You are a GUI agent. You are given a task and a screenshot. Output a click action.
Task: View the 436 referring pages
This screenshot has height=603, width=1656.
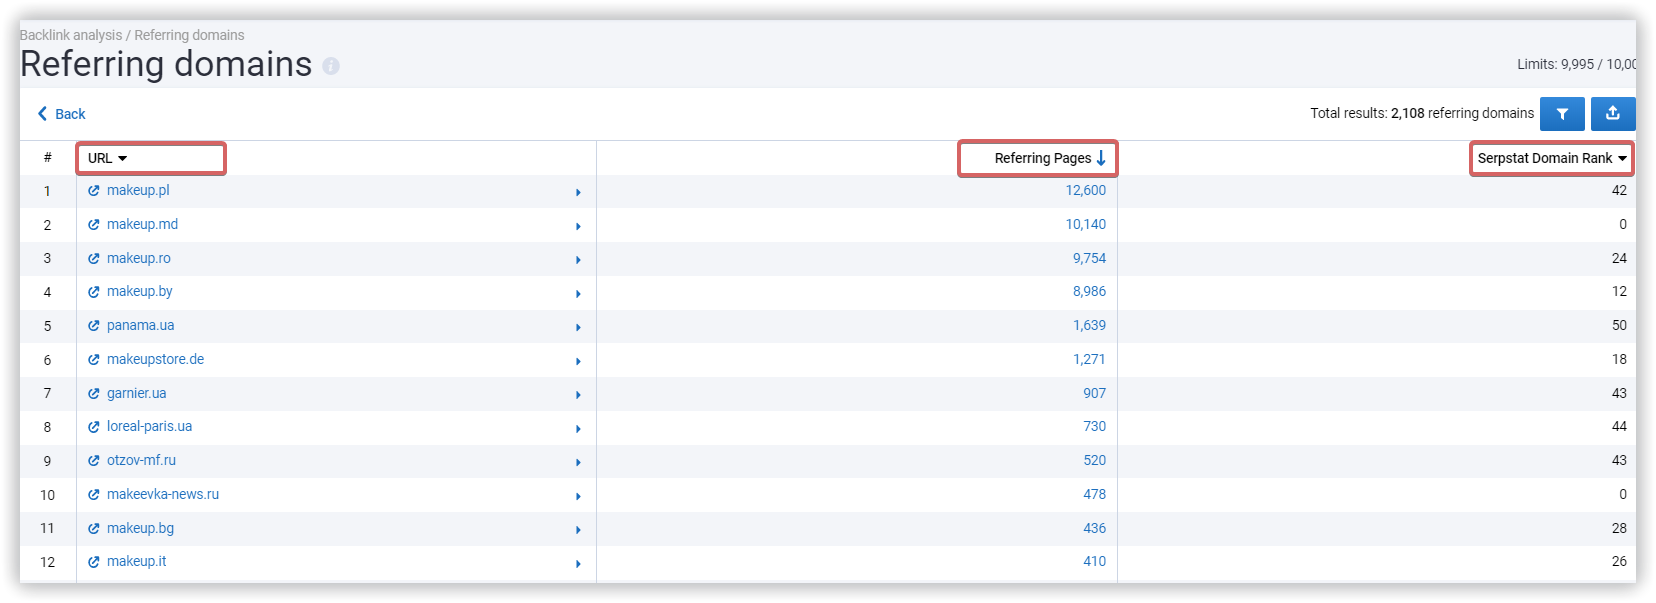[x=1095, y=528]
